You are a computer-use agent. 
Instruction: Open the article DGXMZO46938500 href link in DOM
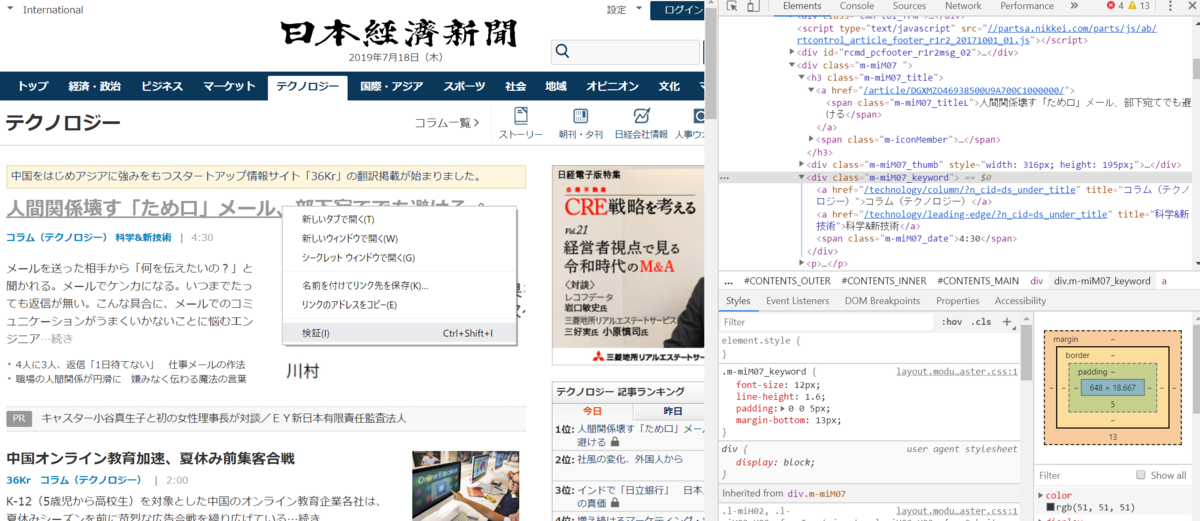click(x=965, y=89)
